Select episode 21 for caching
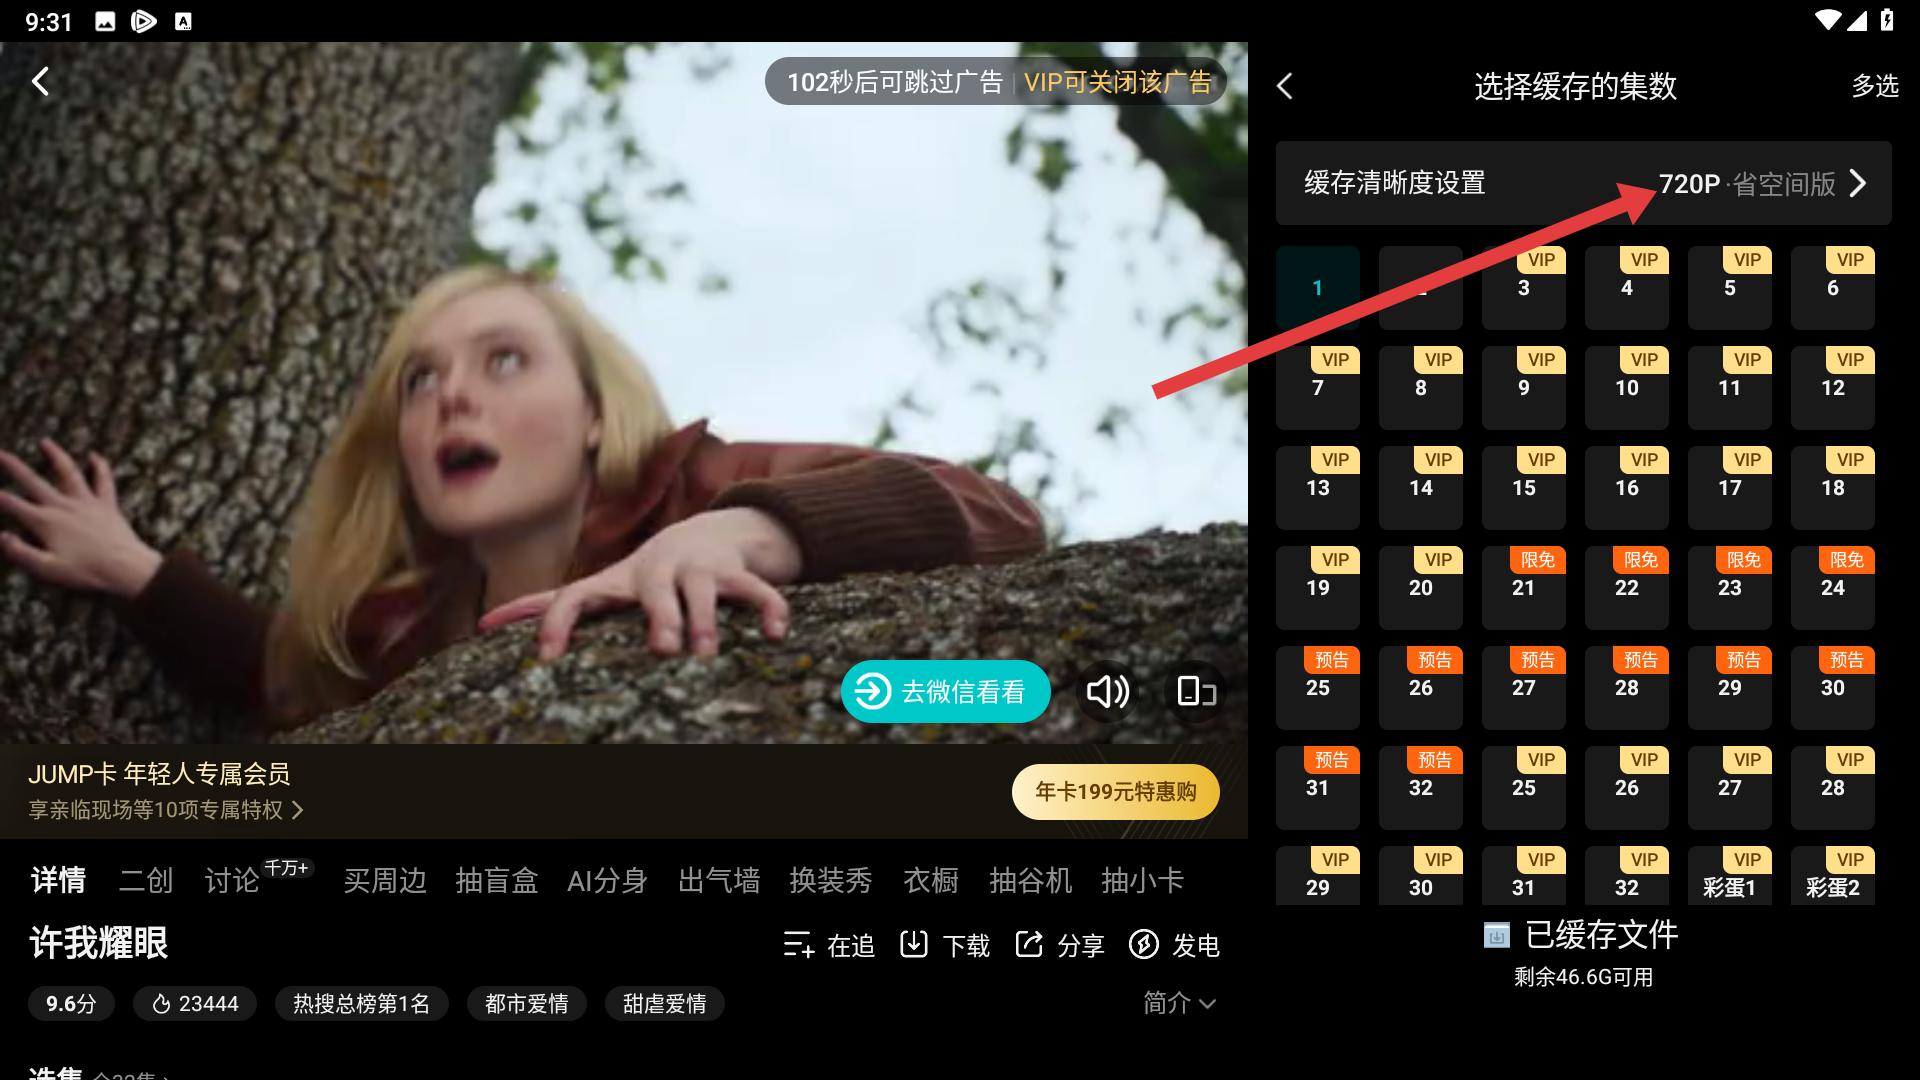 point(1523,587)
